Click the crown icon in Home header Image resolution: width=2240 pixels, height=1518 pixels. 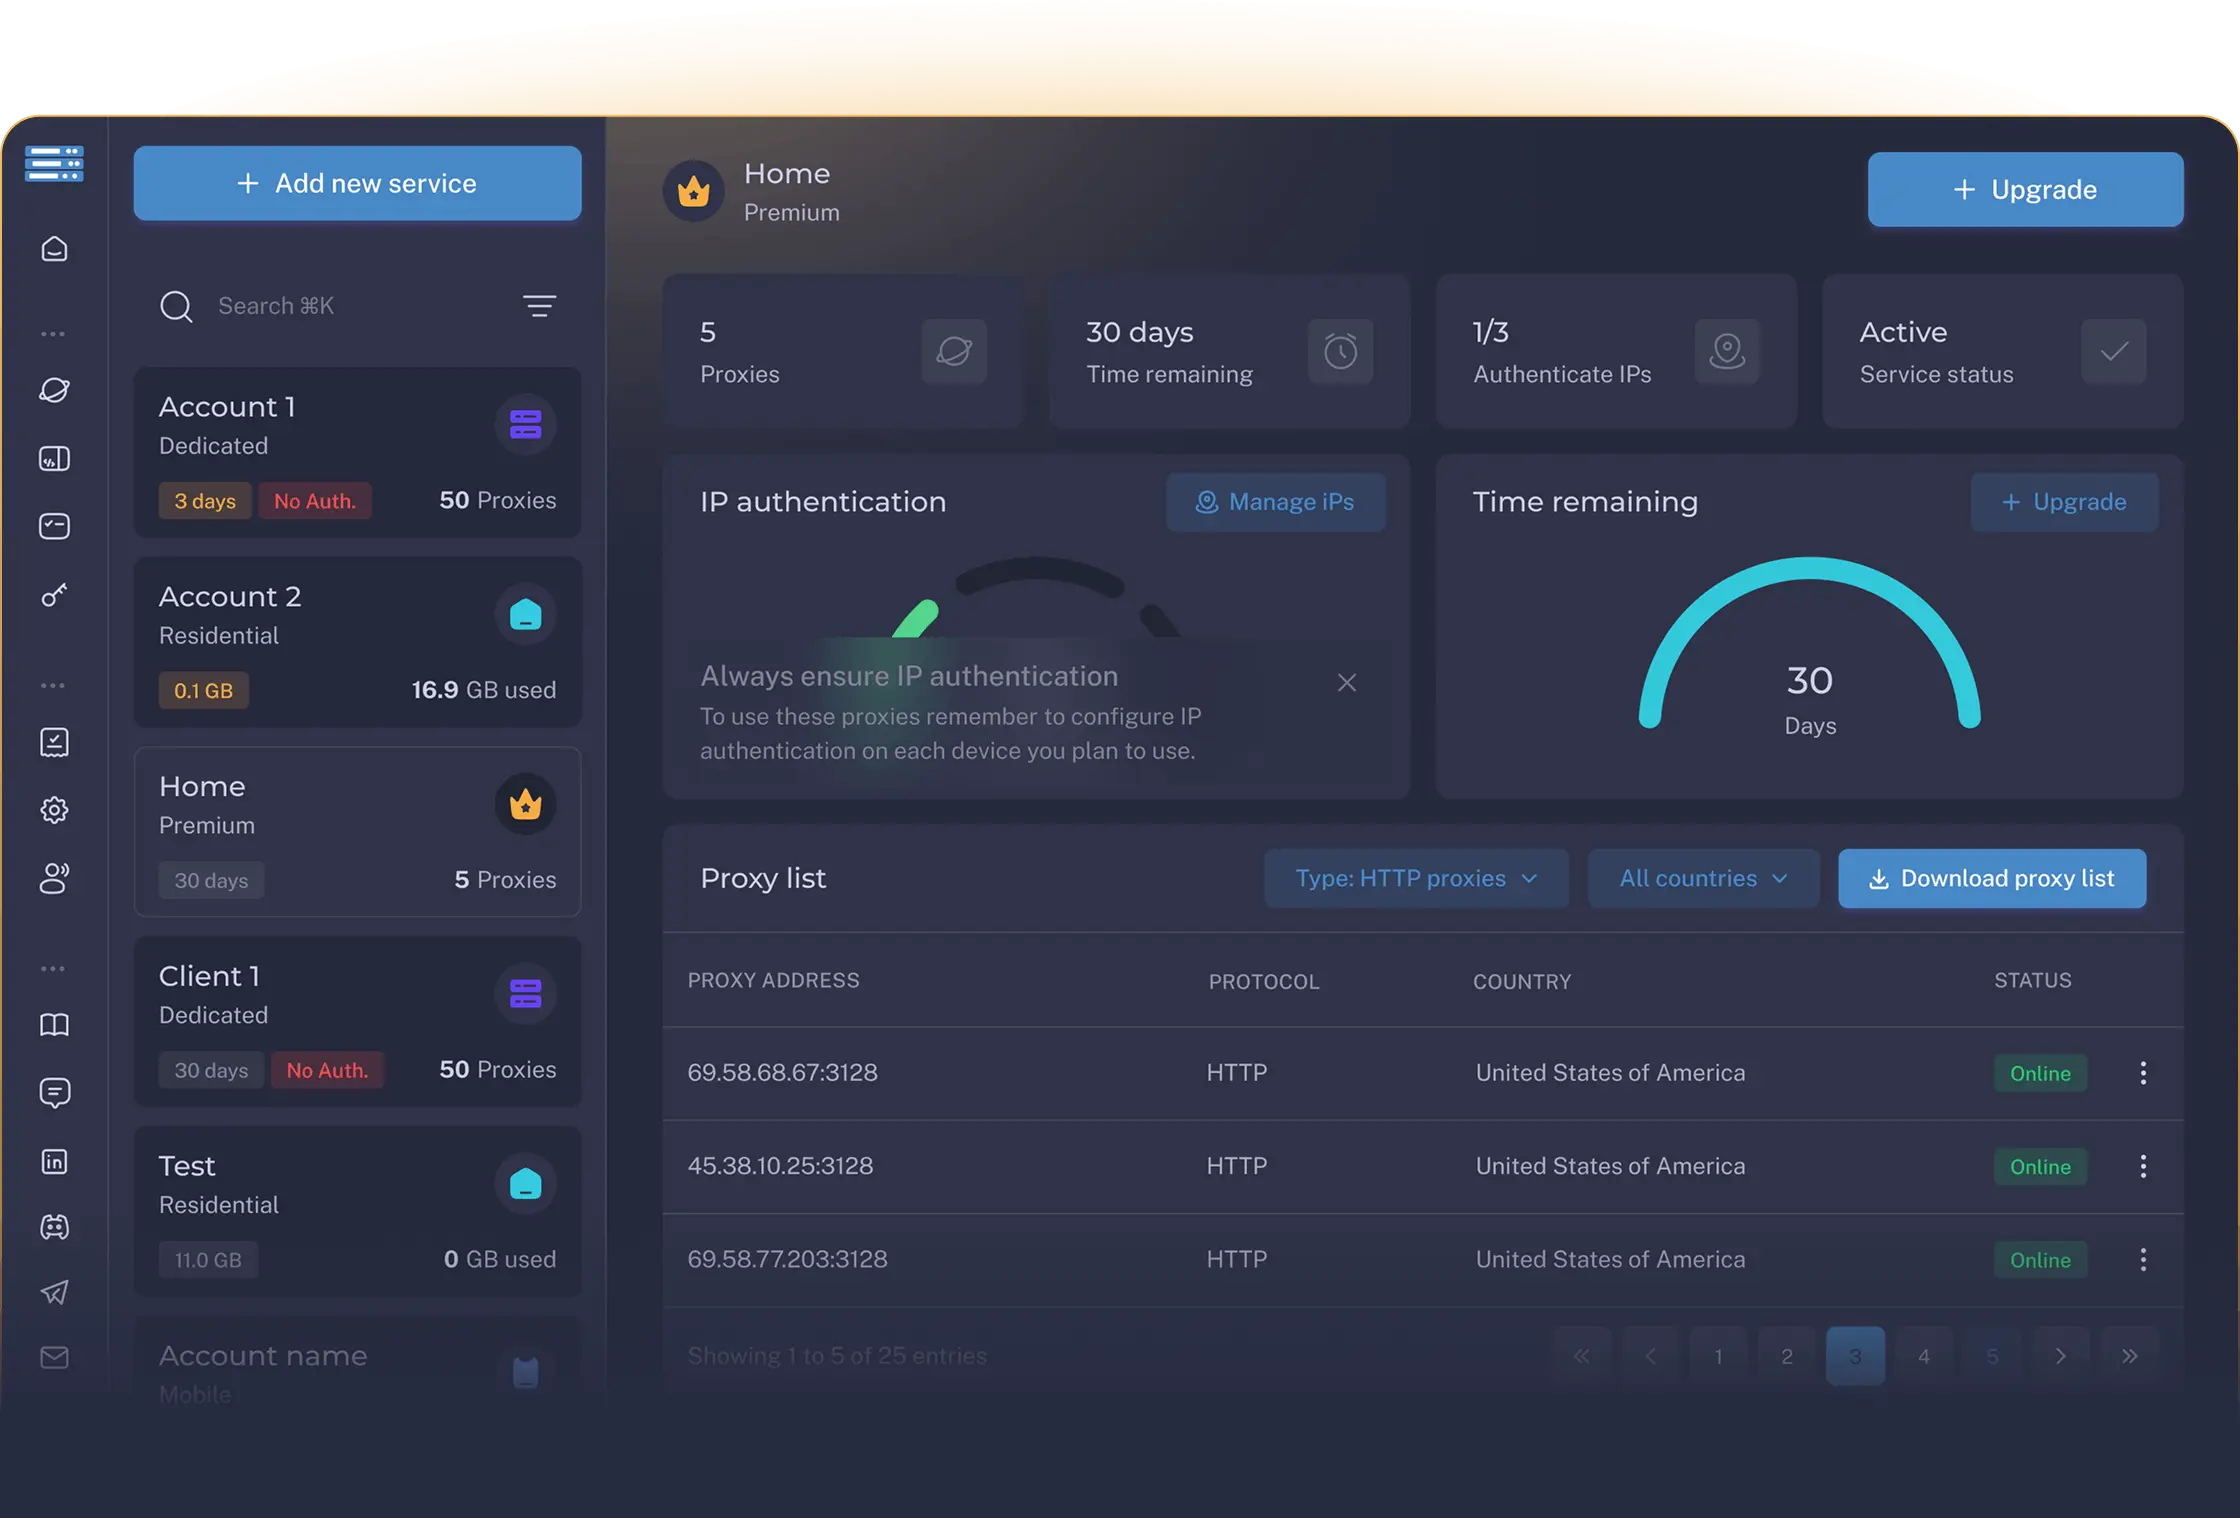pos(694,191)
